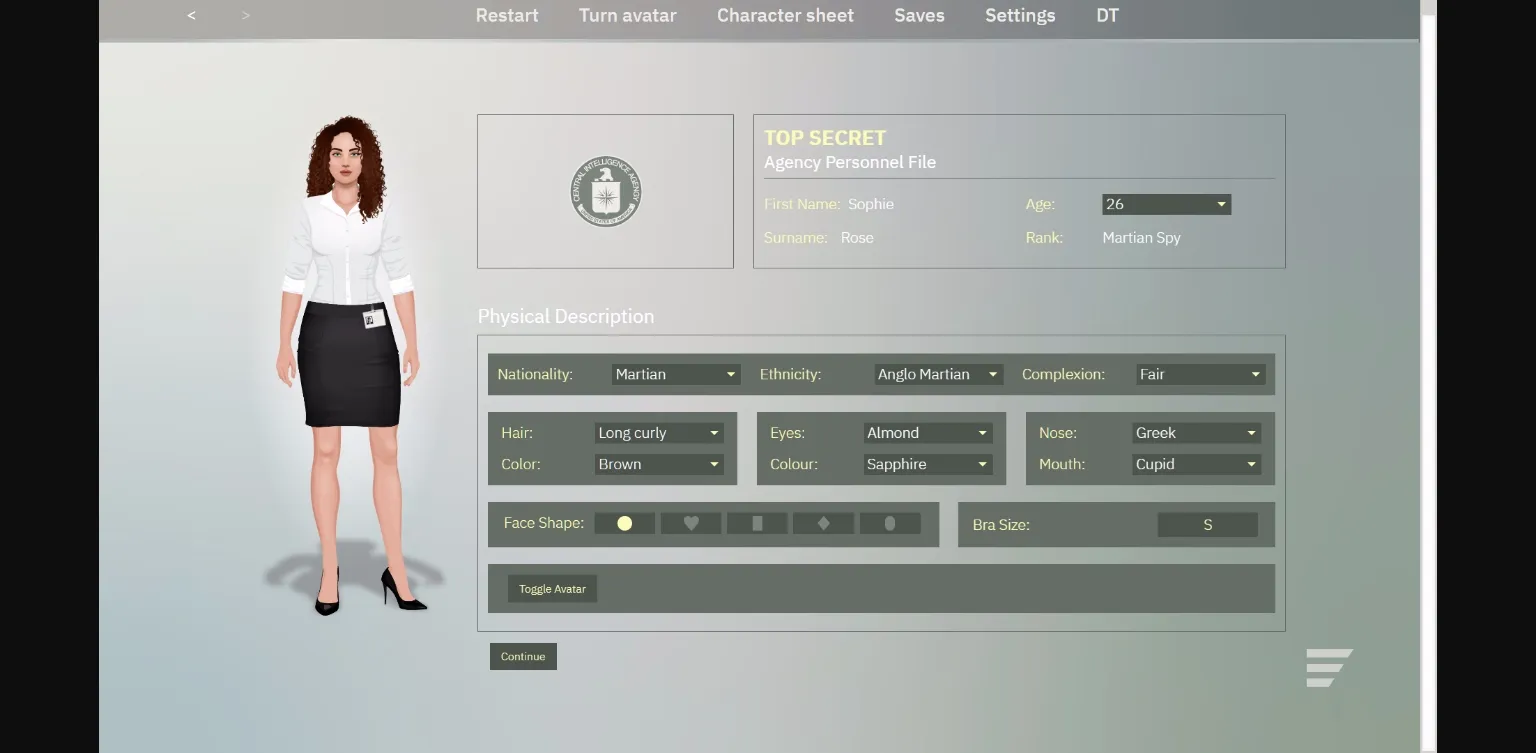Viewport: 1536px width, 753px height.
Task: Select the square face shape icon
Action: [757, 522]
